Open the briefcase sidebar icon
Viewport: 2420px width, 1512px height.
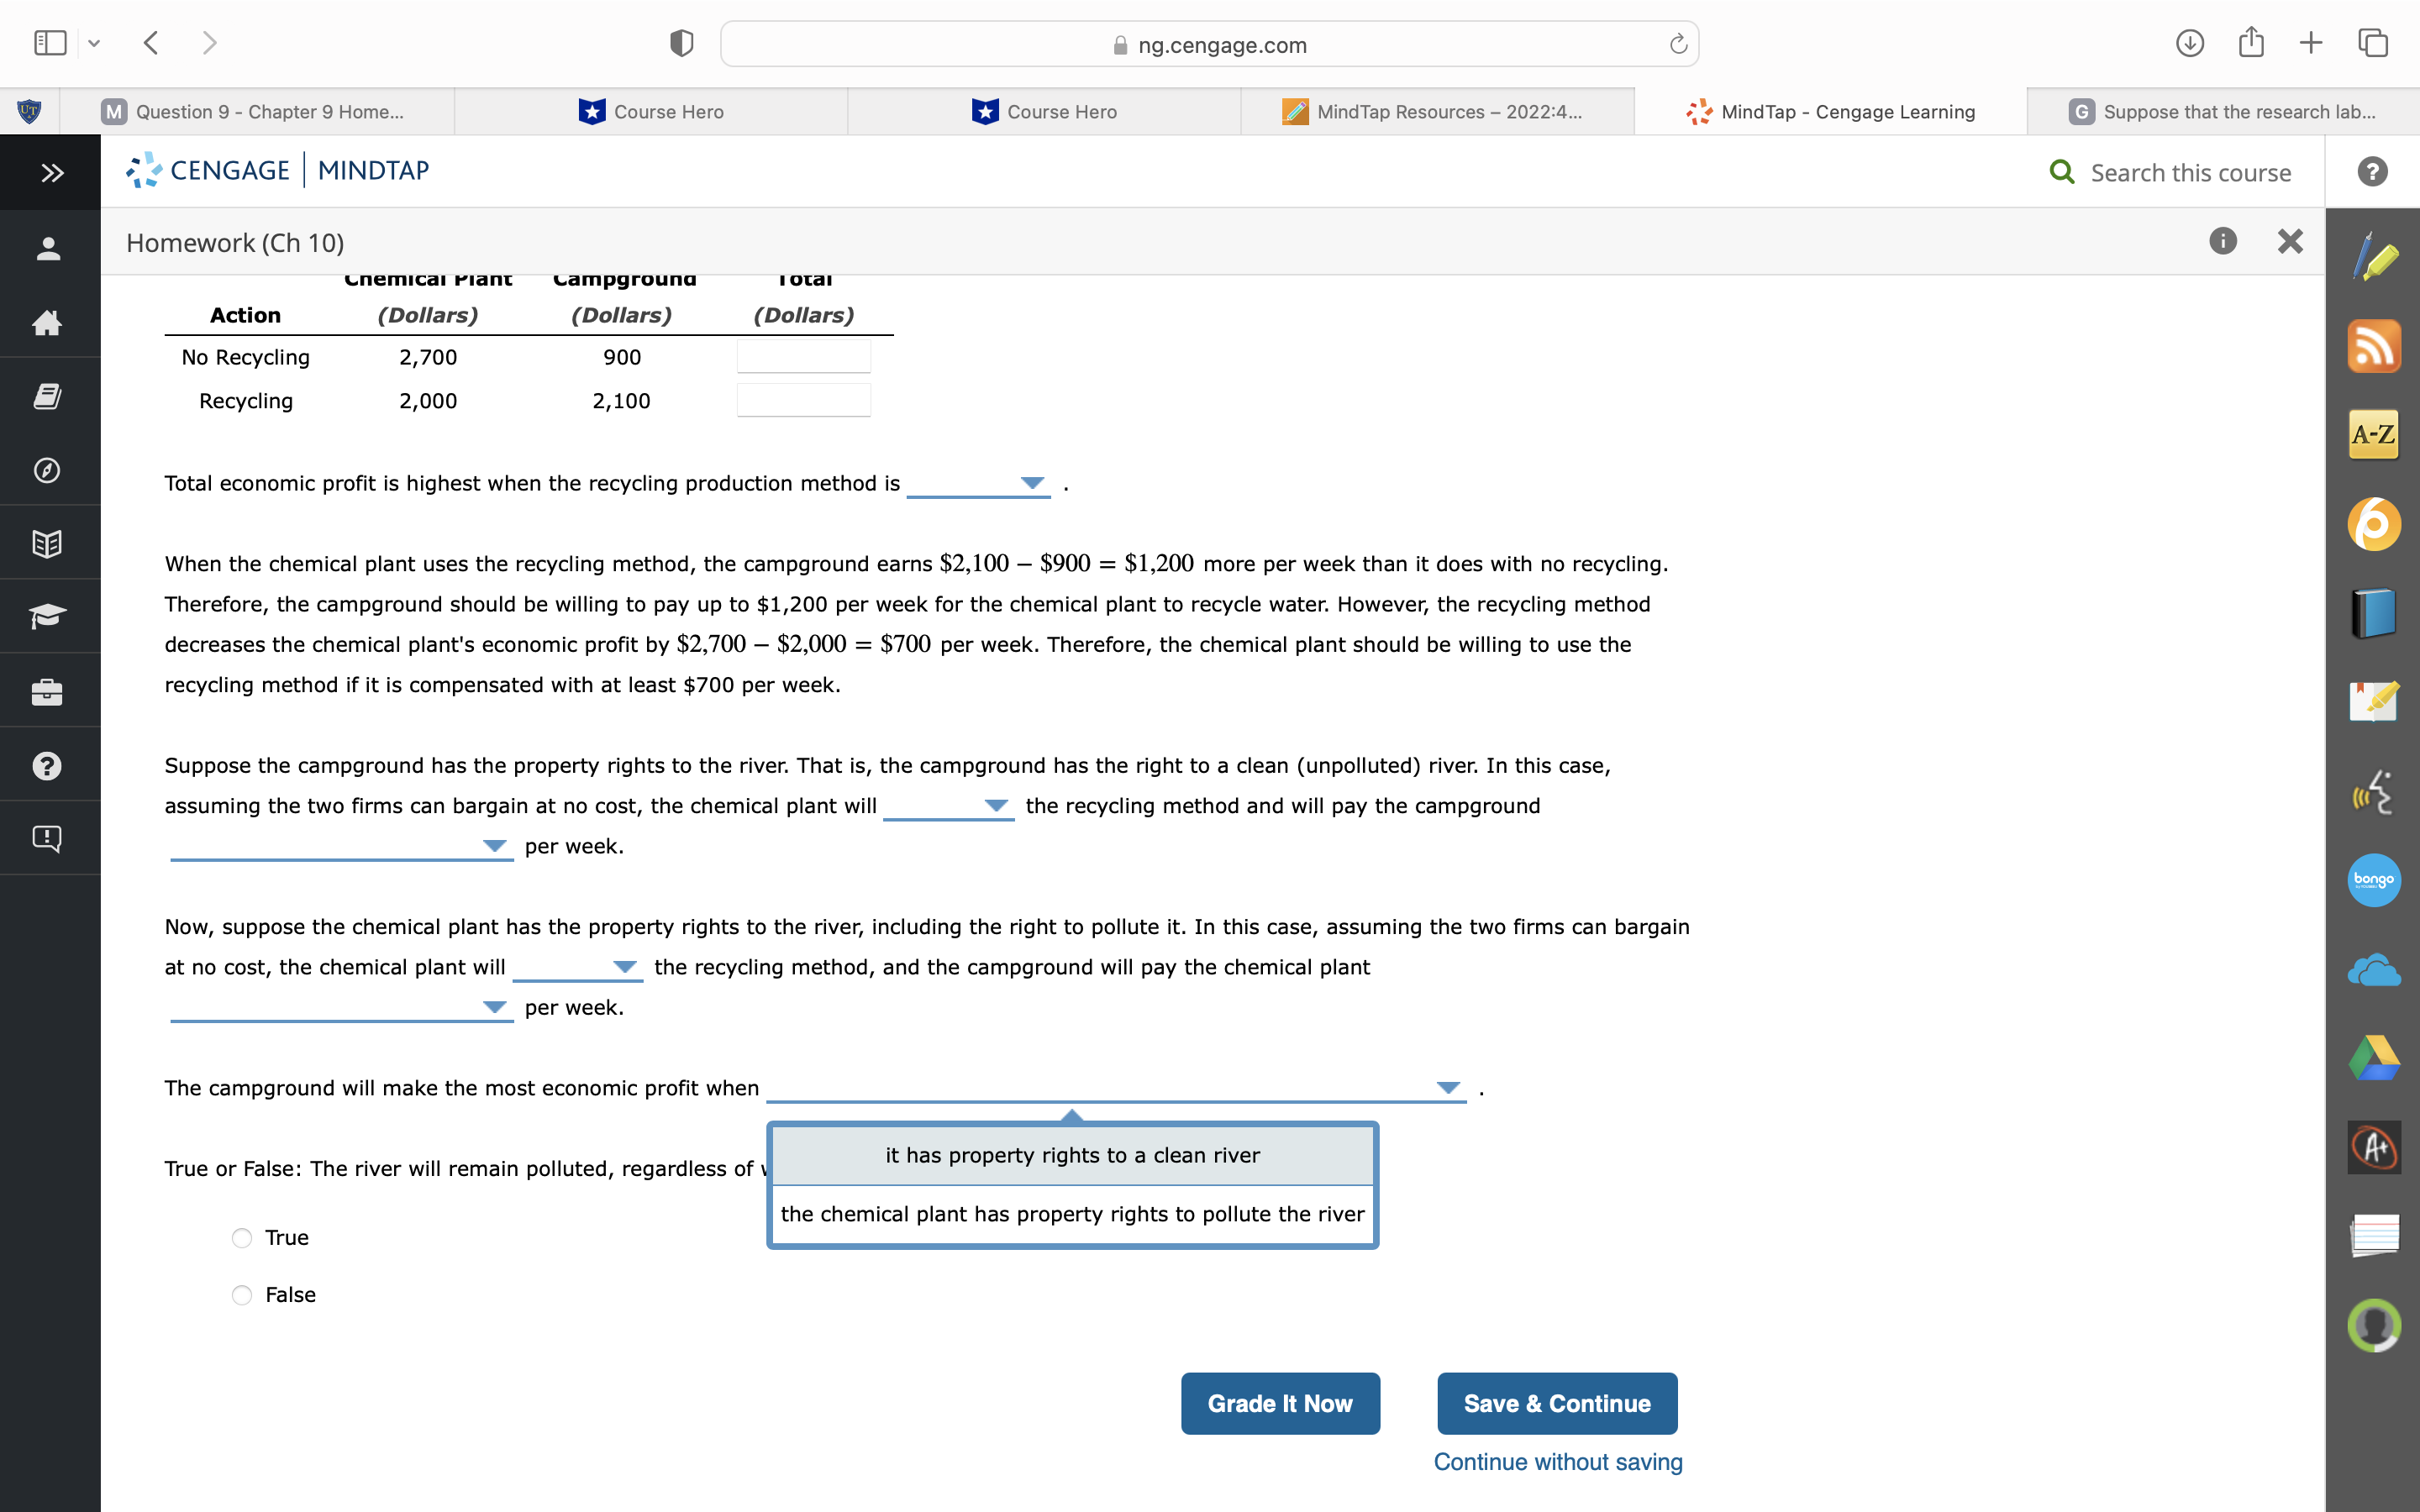click(x=47, y=691)
